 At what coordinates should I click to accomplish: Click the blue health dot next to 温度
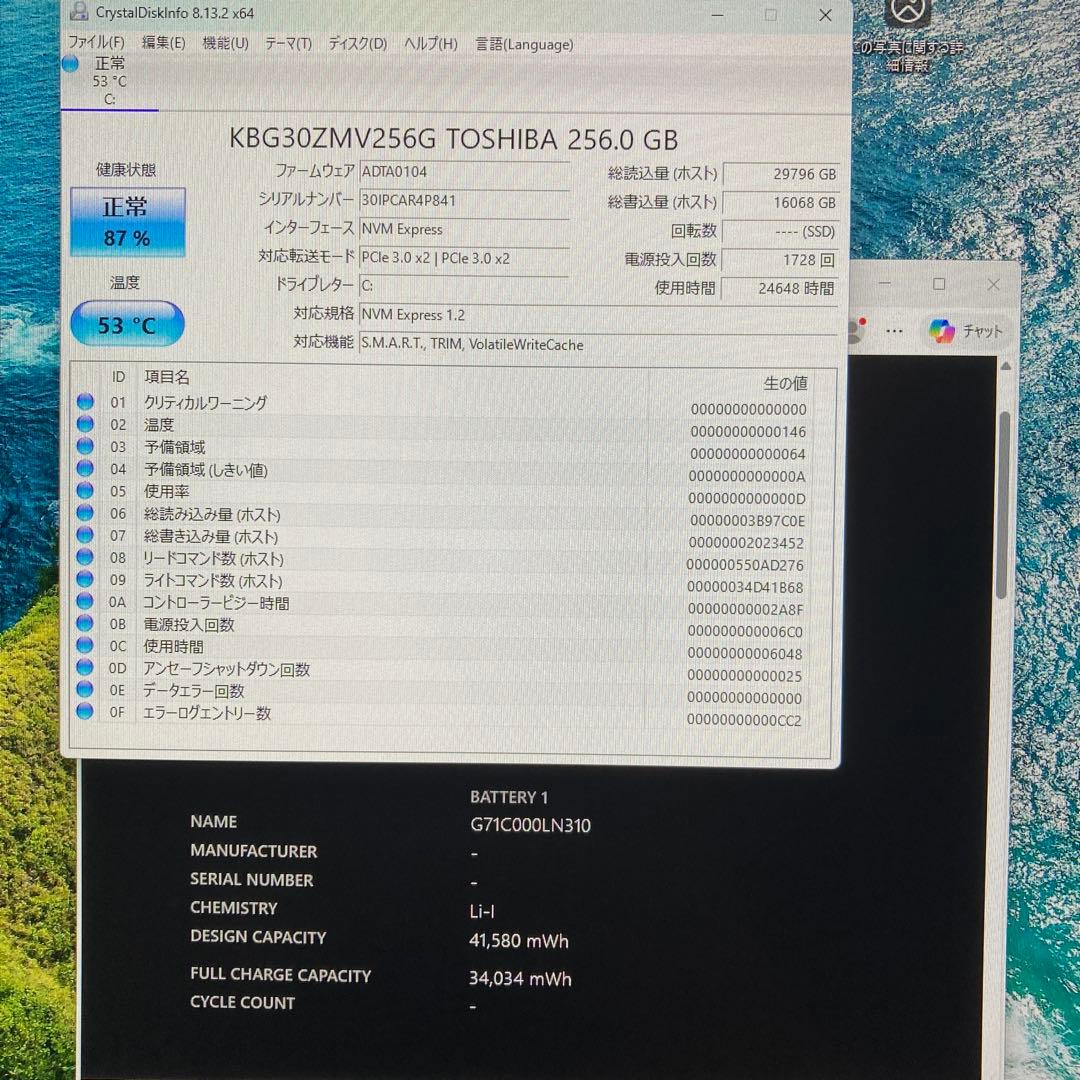85,424
